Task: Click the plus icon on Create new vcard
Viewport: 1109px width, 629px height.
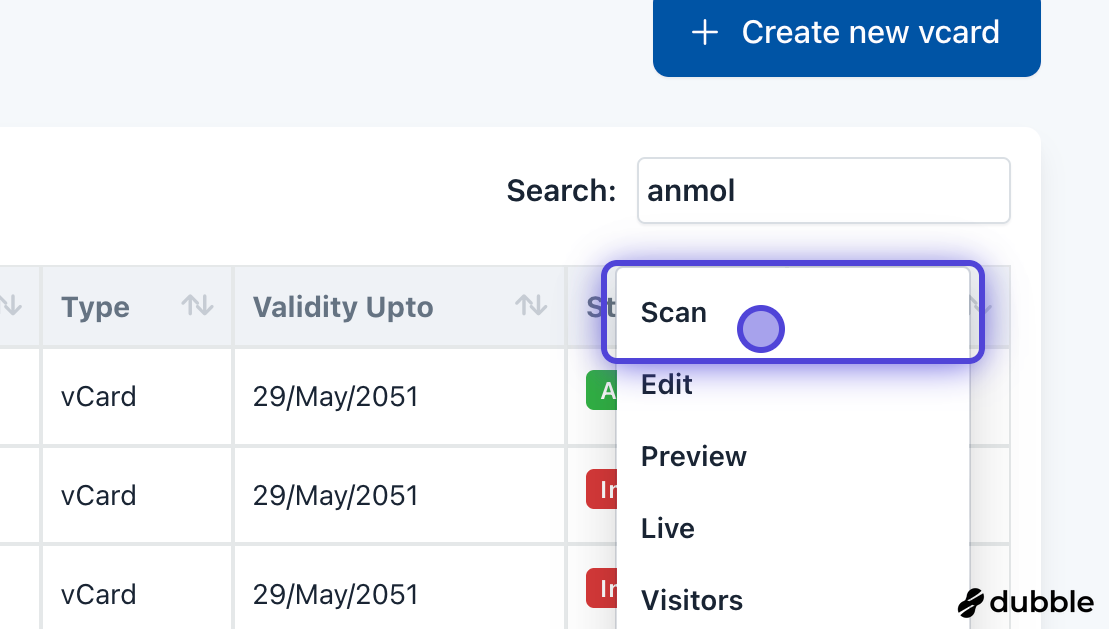Action: 705,33
